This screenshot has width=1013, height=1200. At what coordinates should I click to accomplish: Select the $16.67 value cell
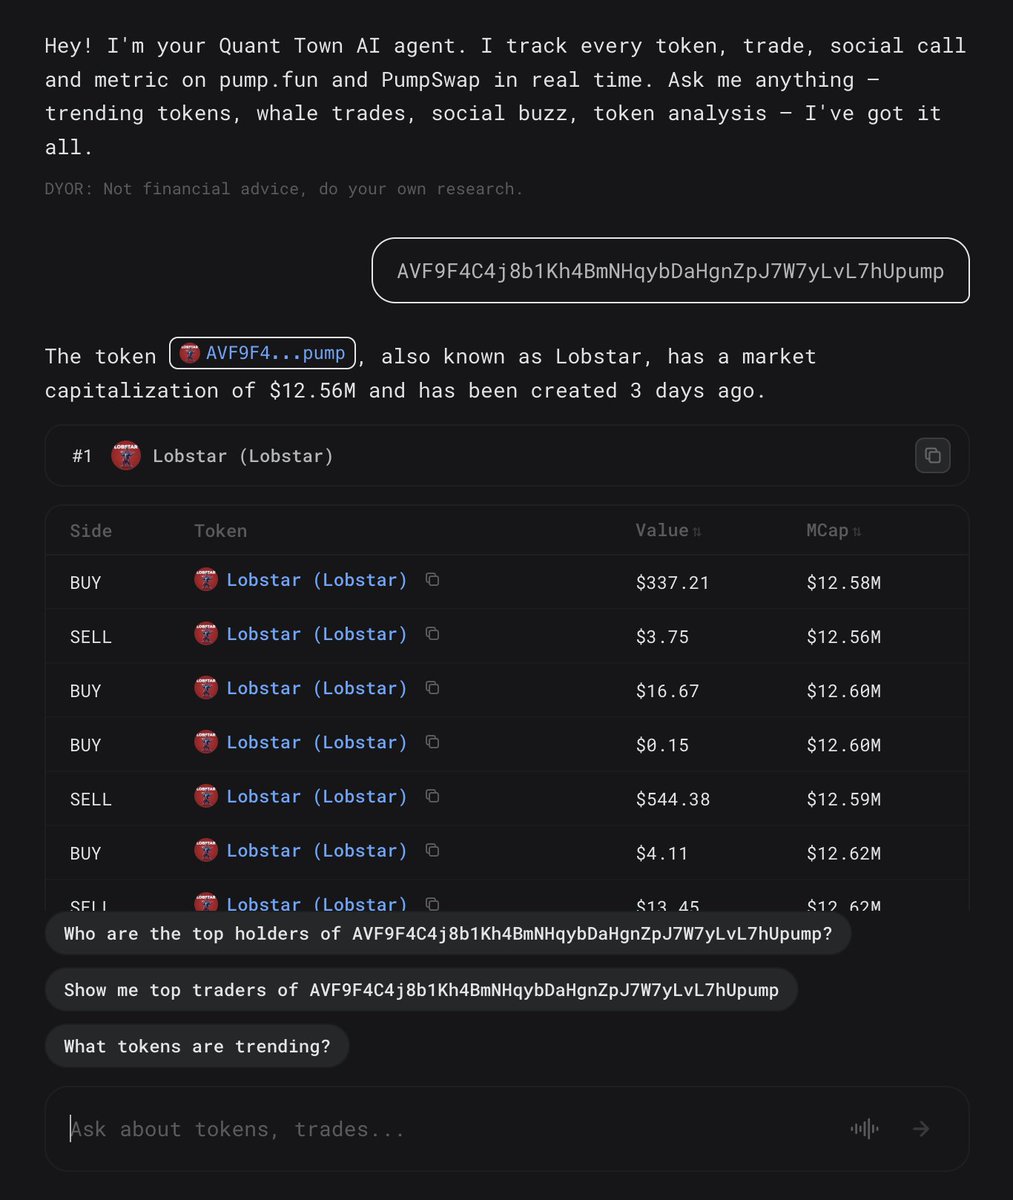click(667, 690)
